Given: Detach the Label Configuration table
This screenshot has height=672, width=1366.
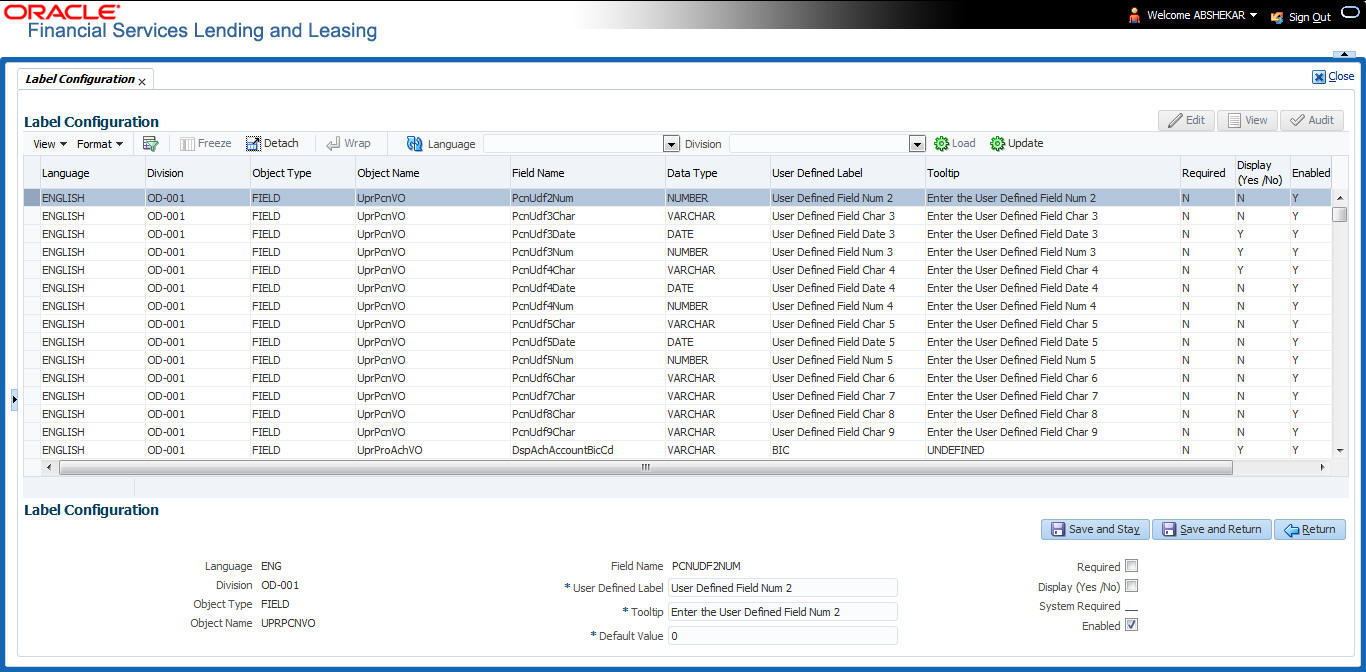Looking at the screenshot, I should coord(272,144).
